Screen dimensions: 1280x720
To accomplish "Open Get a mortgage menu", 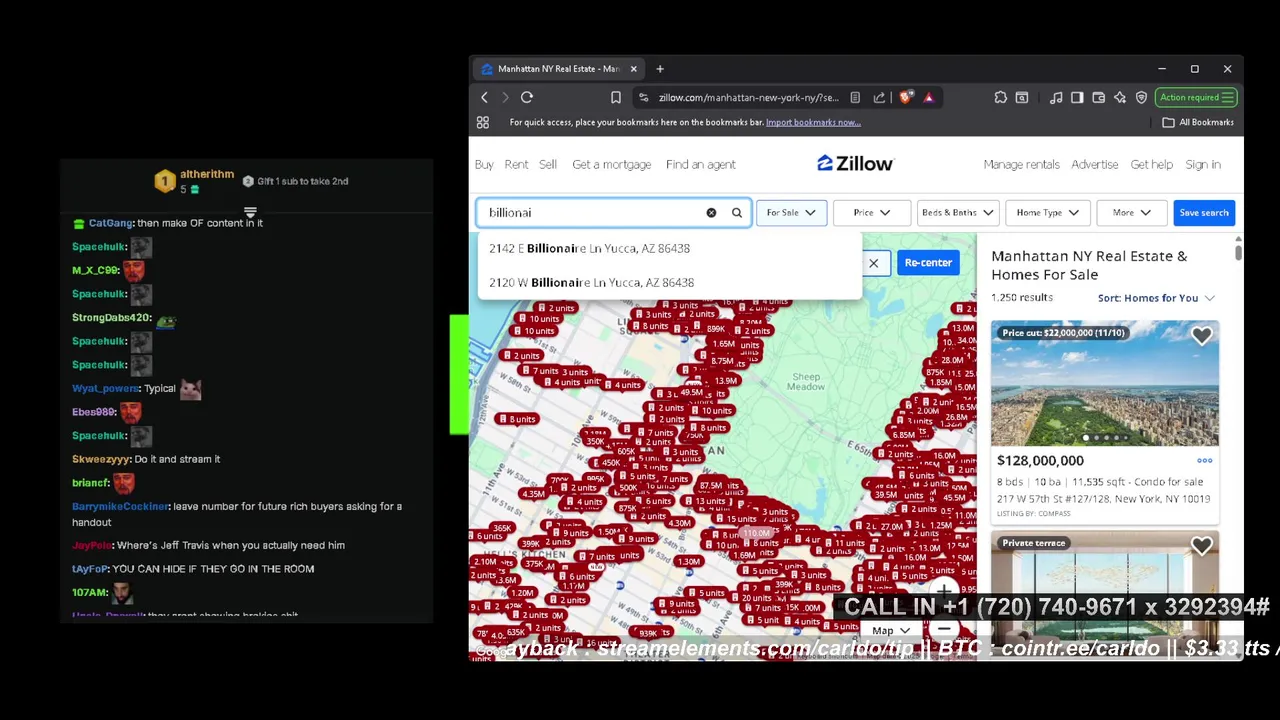I will click(x=611, y=165).
